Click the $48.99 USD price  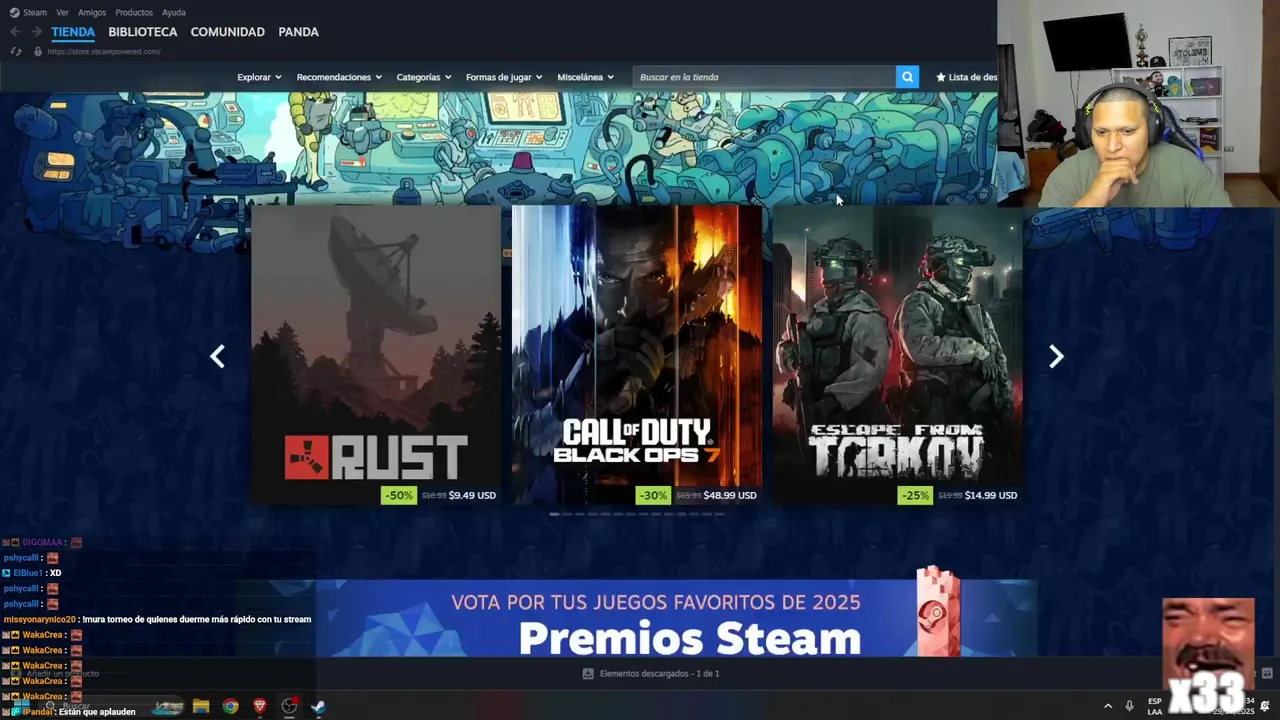pyautogui.click(x=730, y=495)
